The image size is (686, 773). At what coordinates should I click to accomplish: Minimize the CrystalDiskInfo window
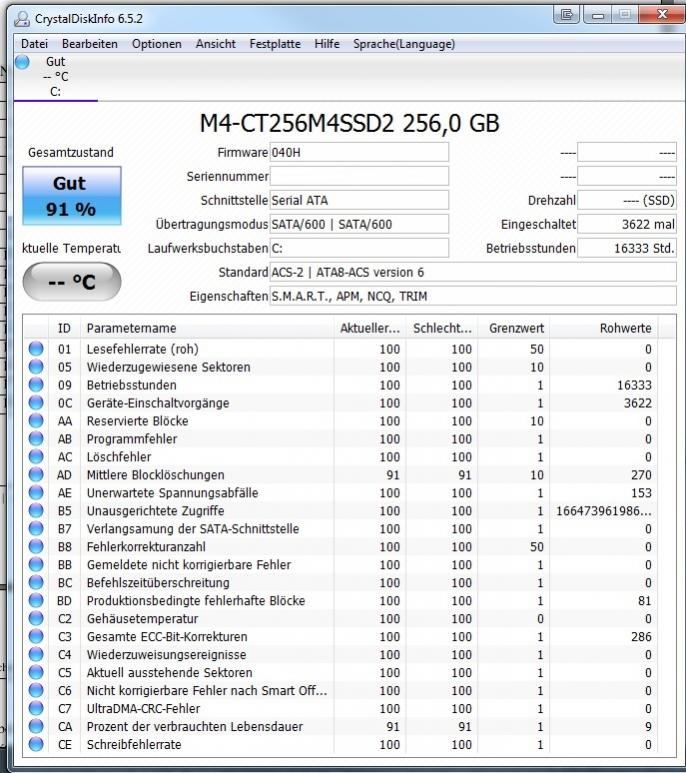pyautogui.click(x=598, y=14)
